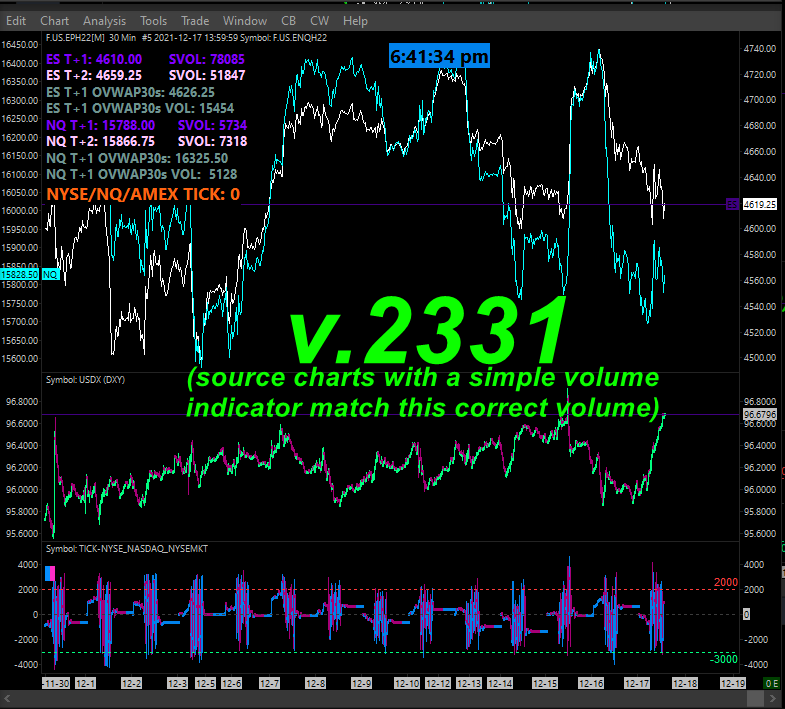Click SVOL: 5734 value

point(212,126)
